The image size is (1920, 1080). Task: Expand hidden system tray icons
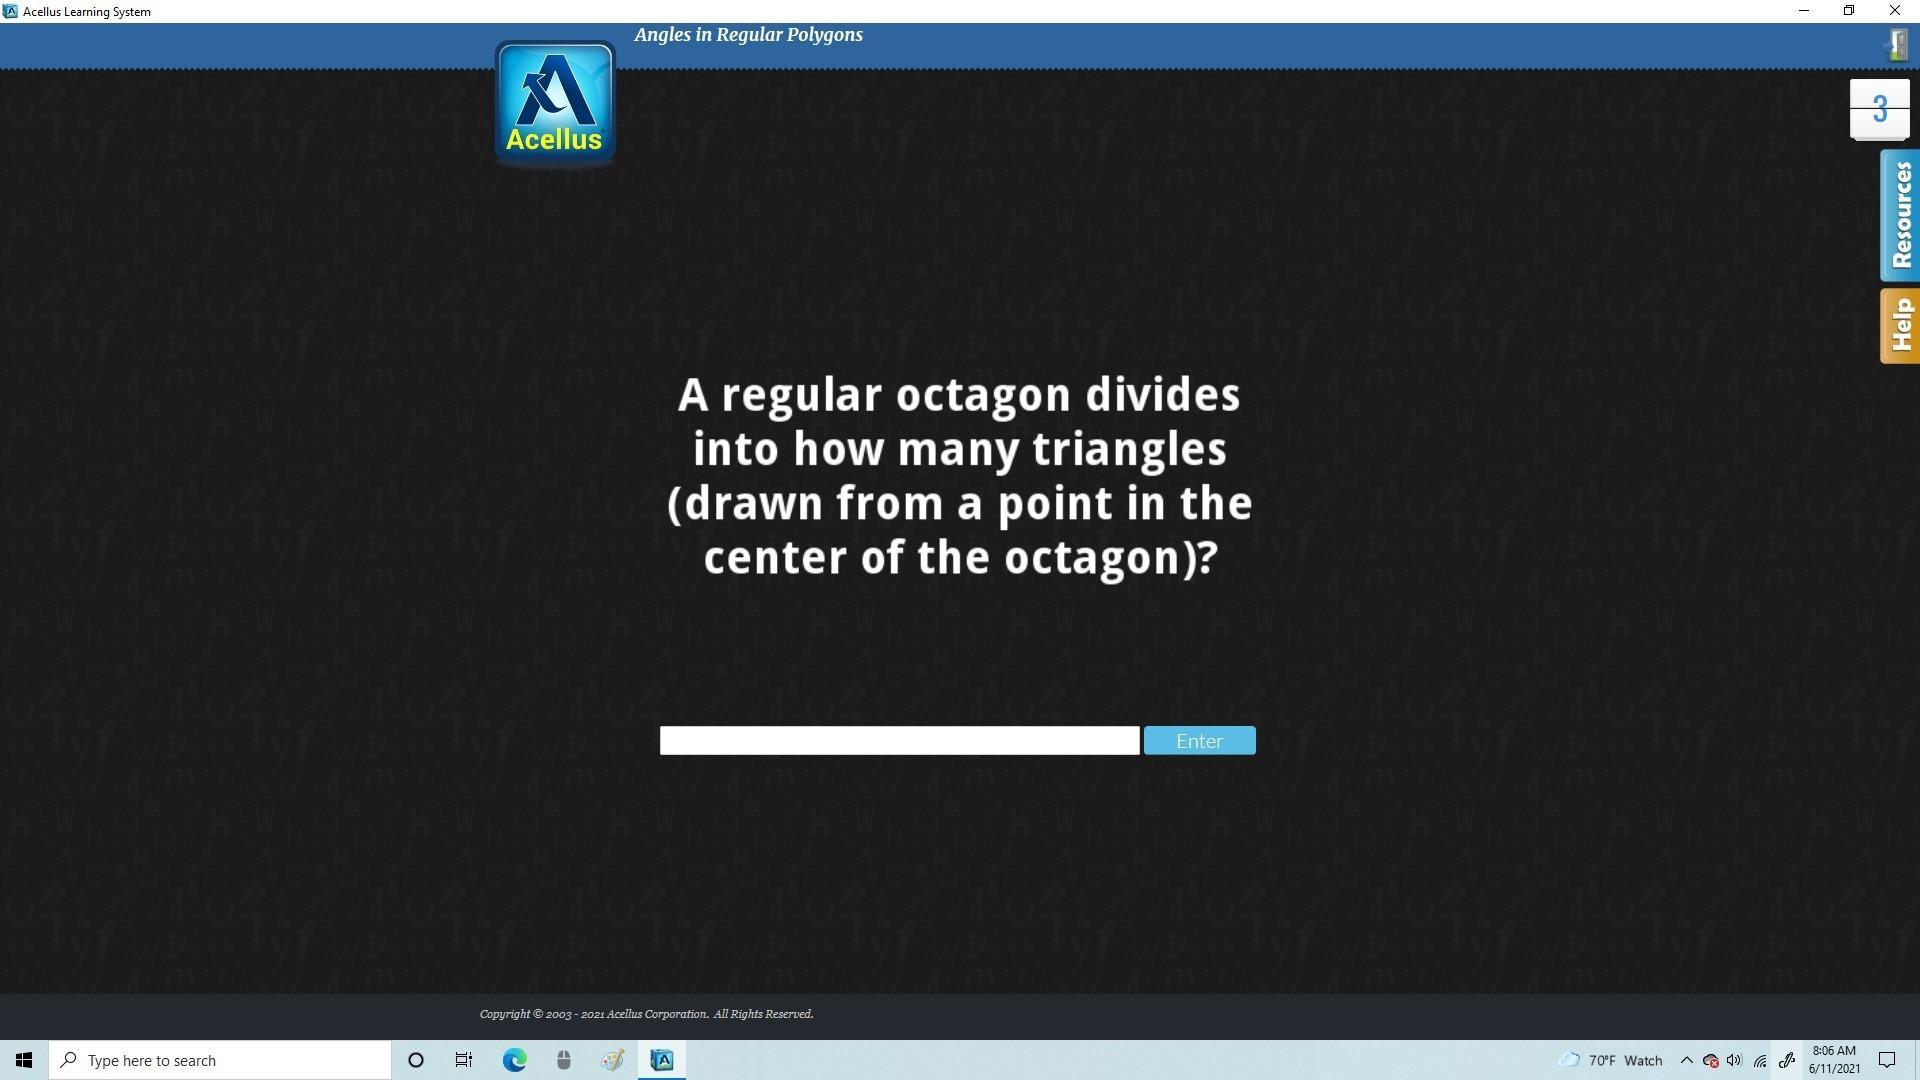click(x=1686, y=1060)
